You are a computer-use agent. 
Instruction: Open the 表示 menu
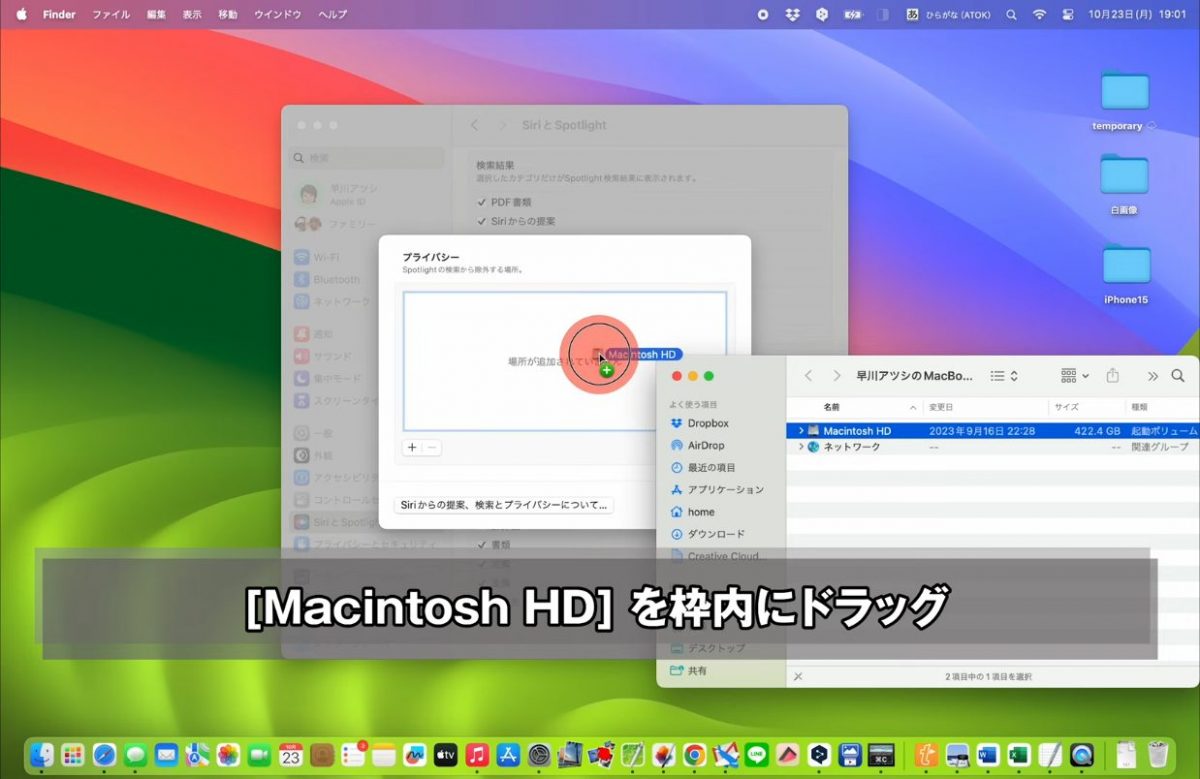click(192, 14)
